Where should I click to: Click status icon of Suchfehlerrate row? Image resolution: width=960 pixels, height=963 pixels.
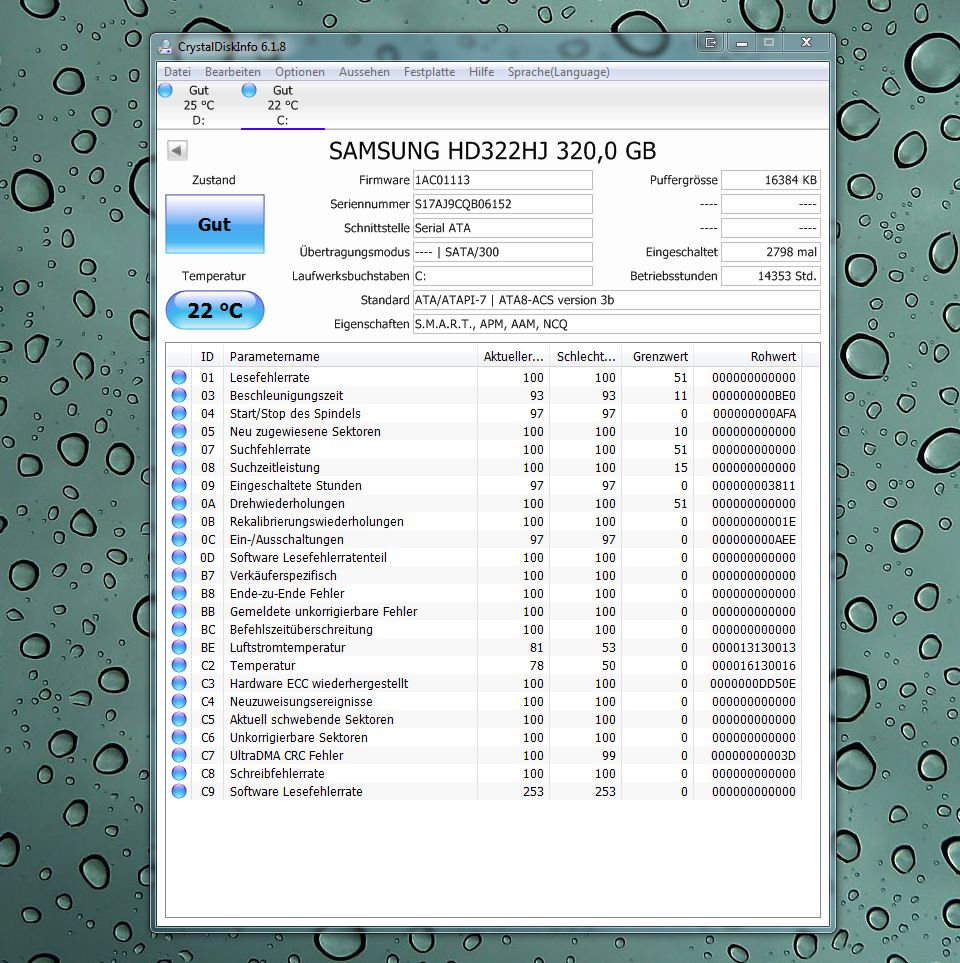coord(179,449)
